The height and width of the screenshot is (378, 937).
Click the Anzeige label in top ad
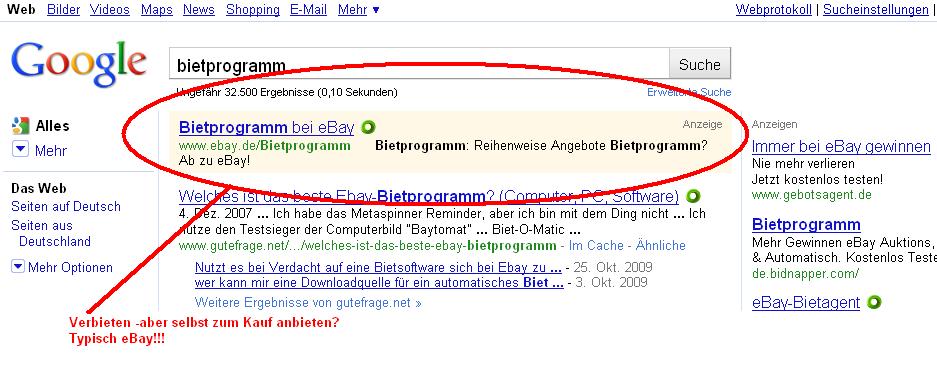[702, 124]
